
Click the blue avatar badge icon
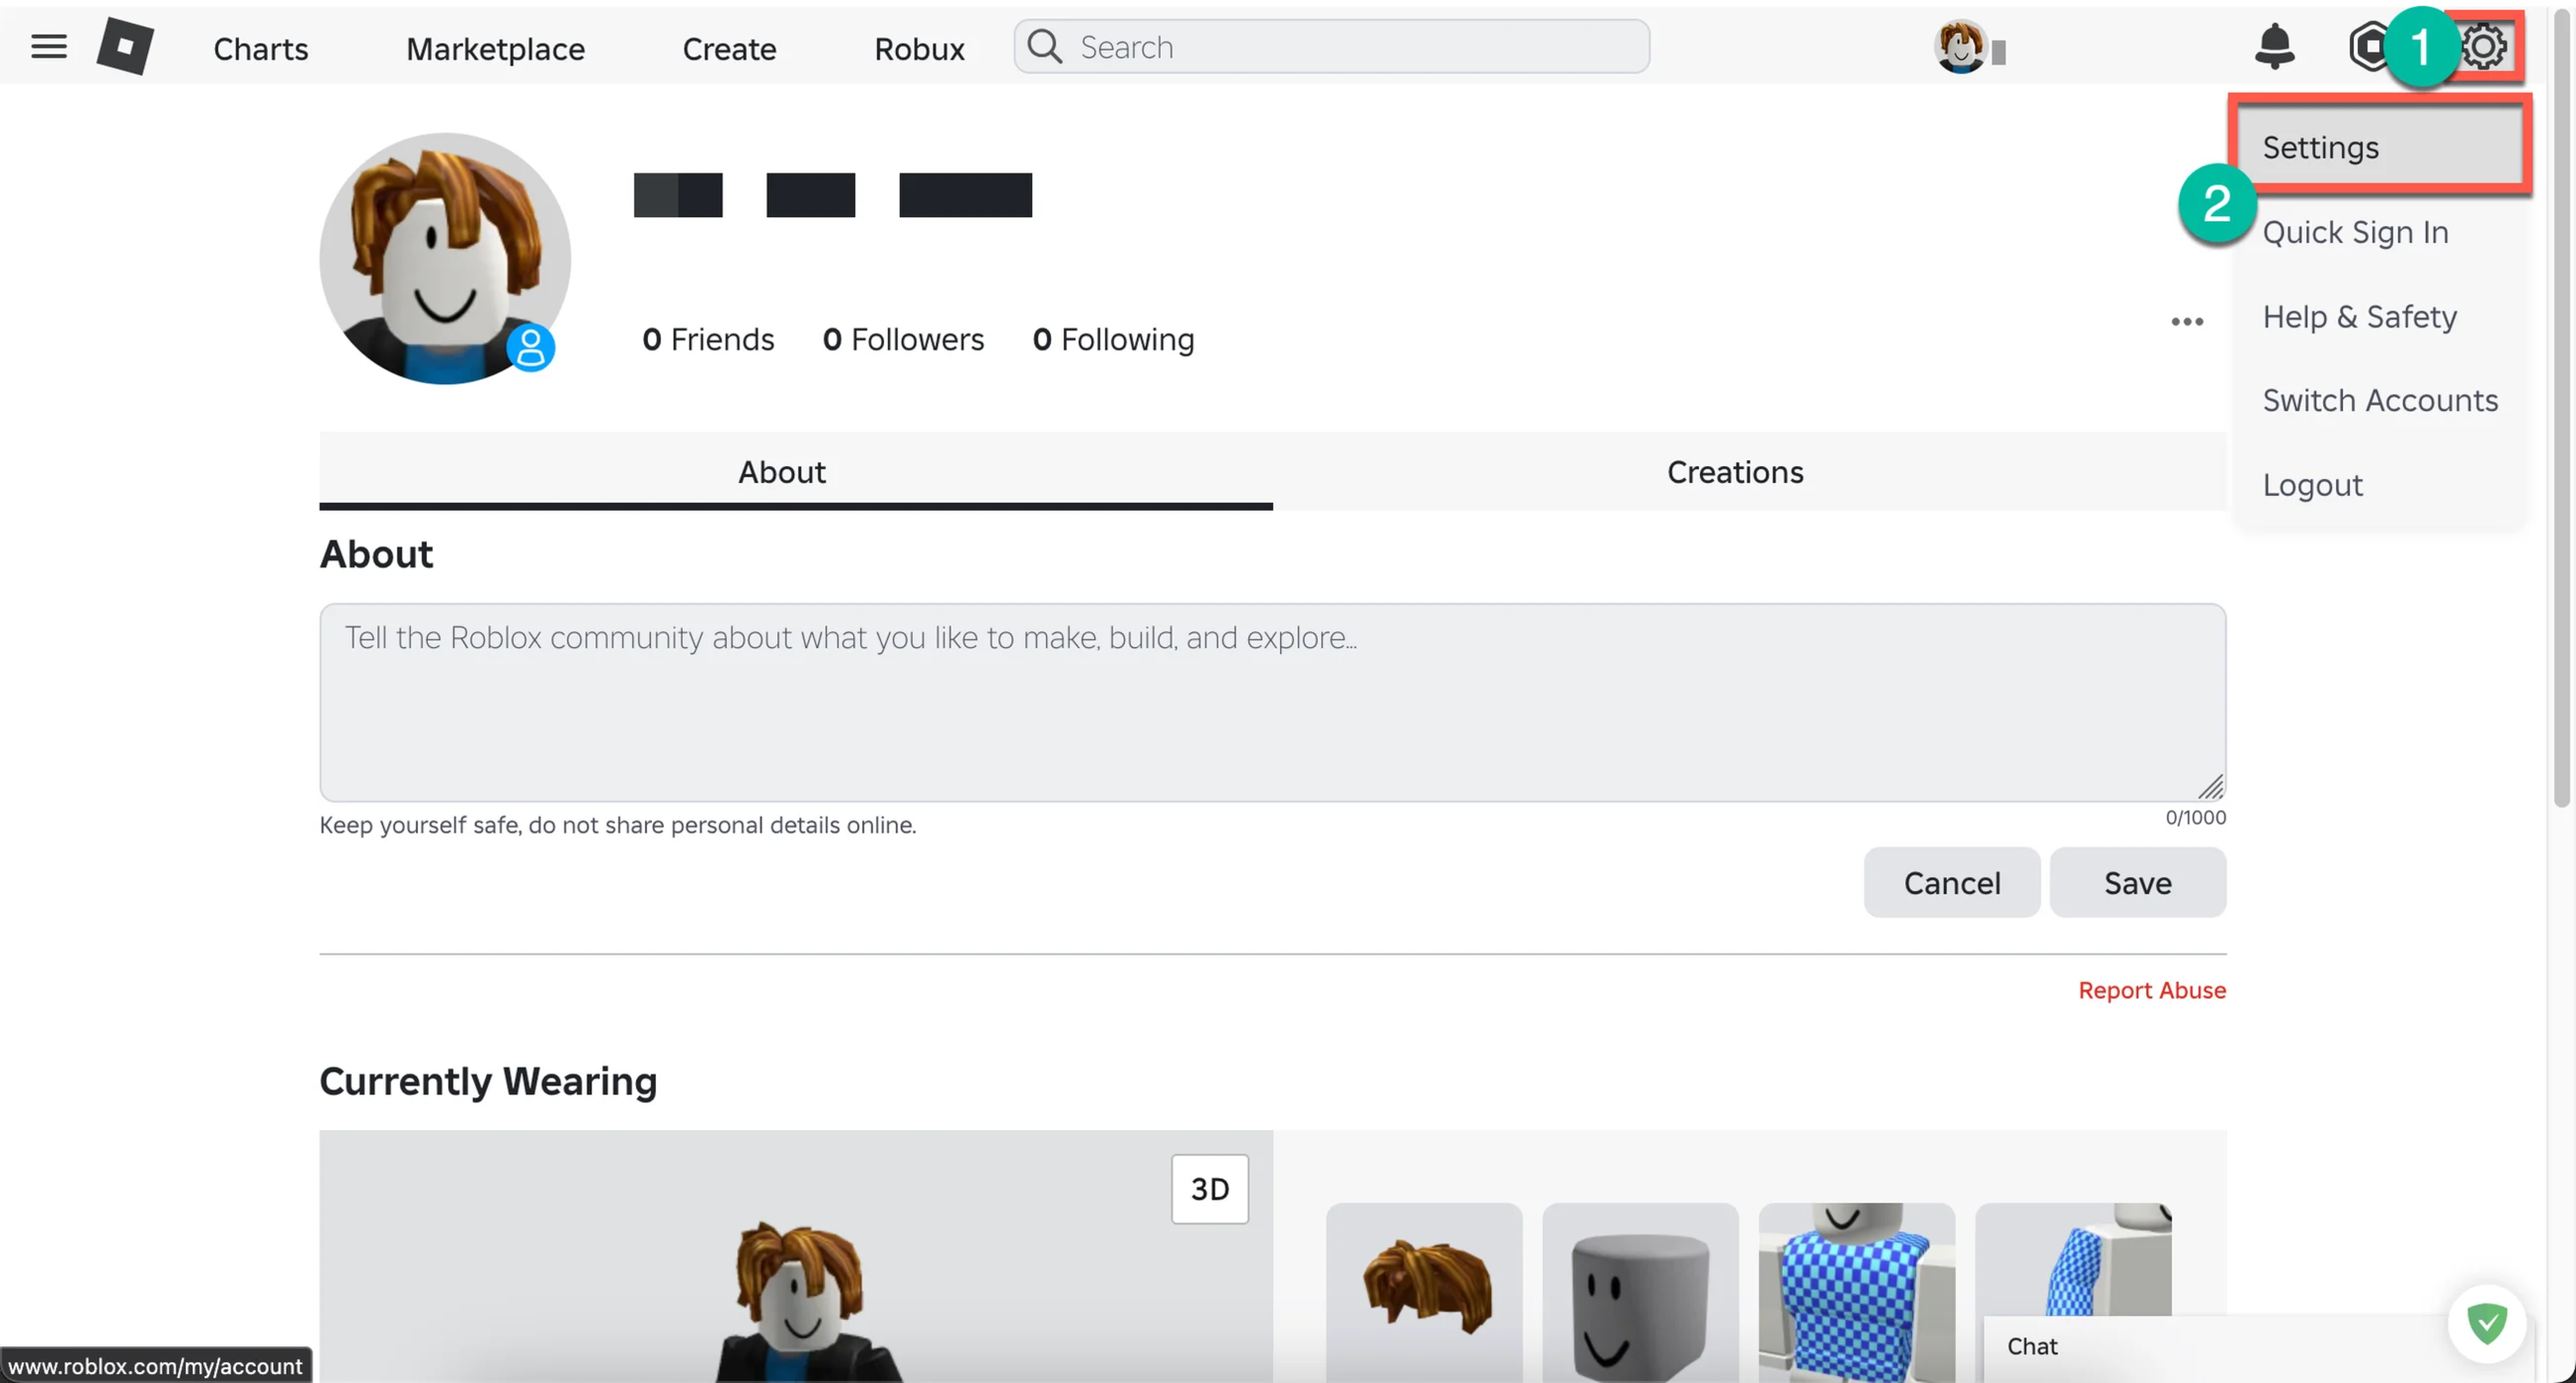530,347
